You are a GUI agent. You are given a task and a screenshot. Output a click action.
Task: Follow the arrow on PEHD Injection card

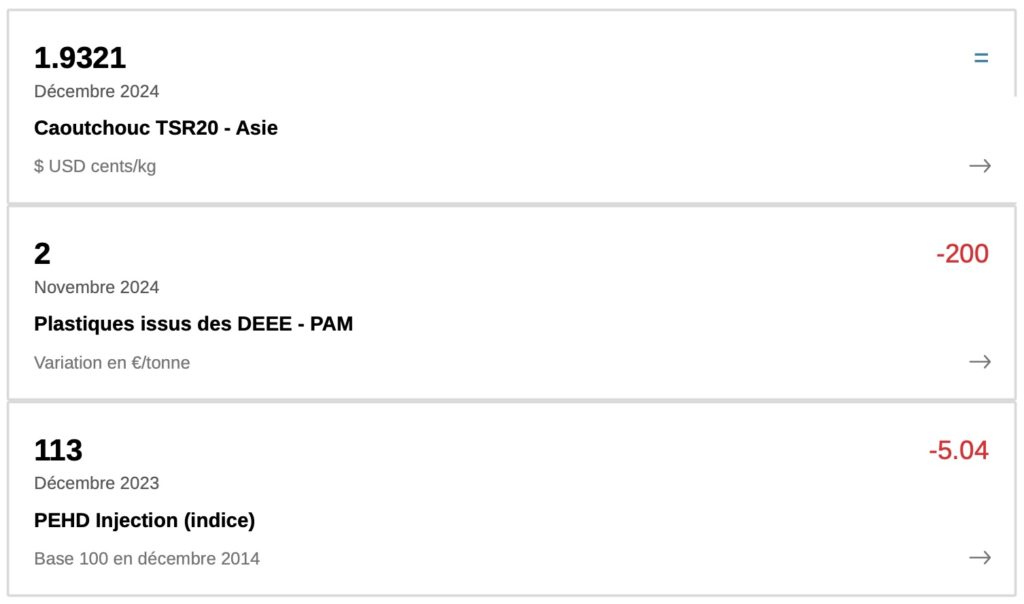click(979, 558)
